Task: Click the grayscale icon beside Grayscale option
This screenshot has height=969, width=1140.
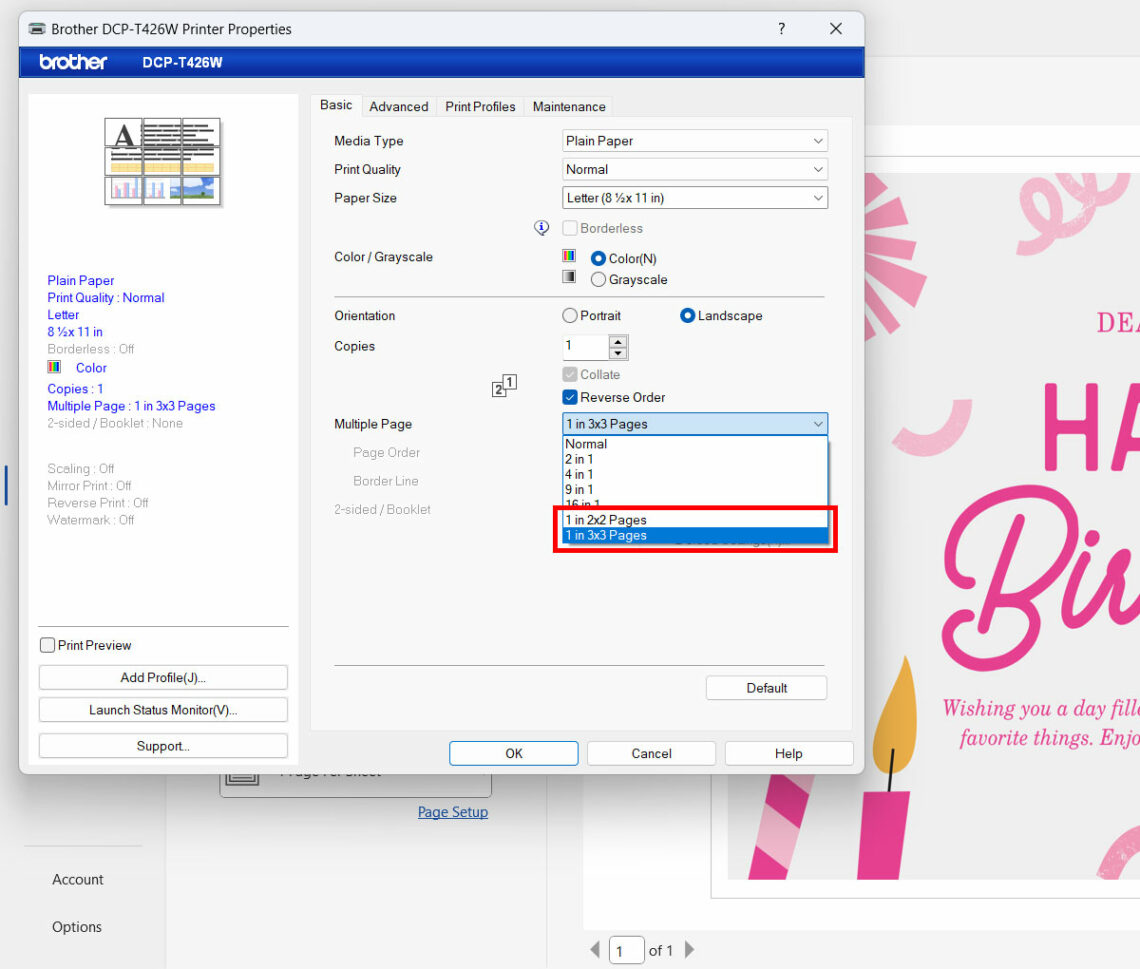Action: 569,276
